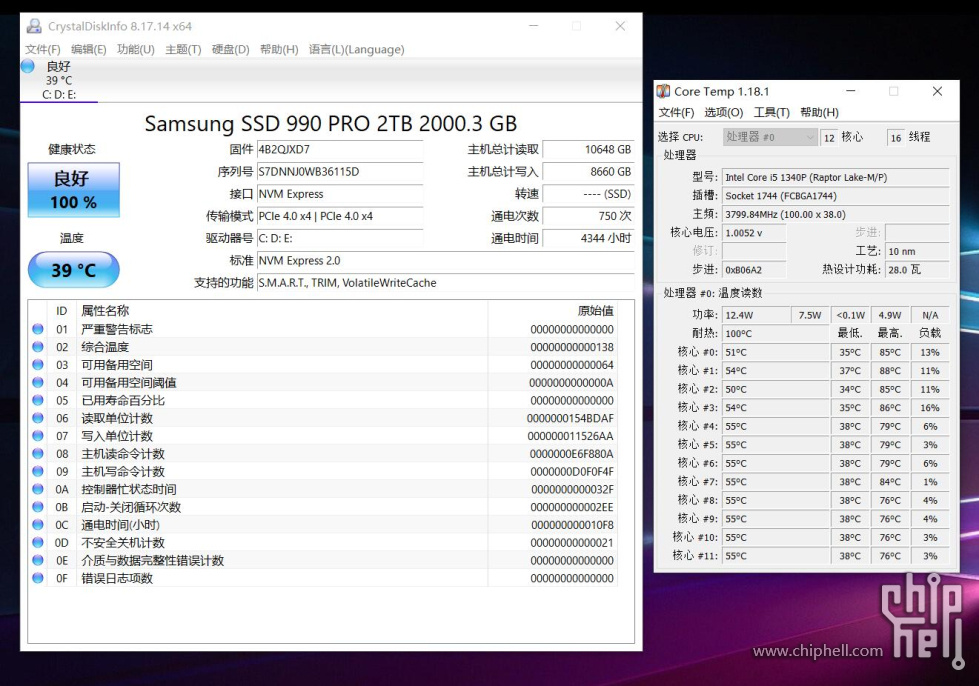Viewport: 979px width, 686px height.
Task: Click the total host reads value 10648 GB
Action: click(x=588, y=150)
